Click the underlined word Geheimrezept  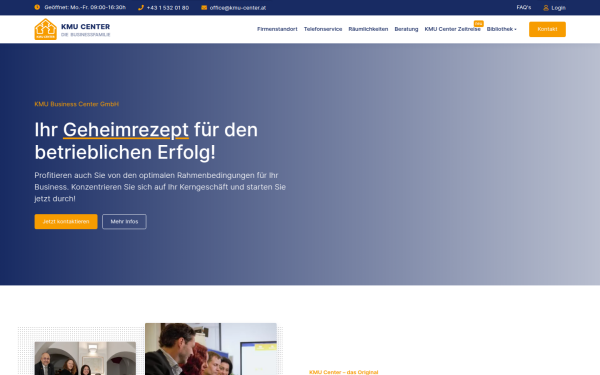point(126,130)
